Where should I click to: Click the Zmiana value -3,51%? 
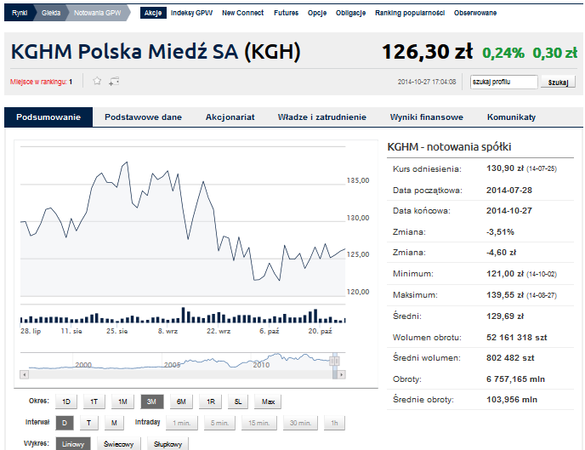[x=500, y=232]
